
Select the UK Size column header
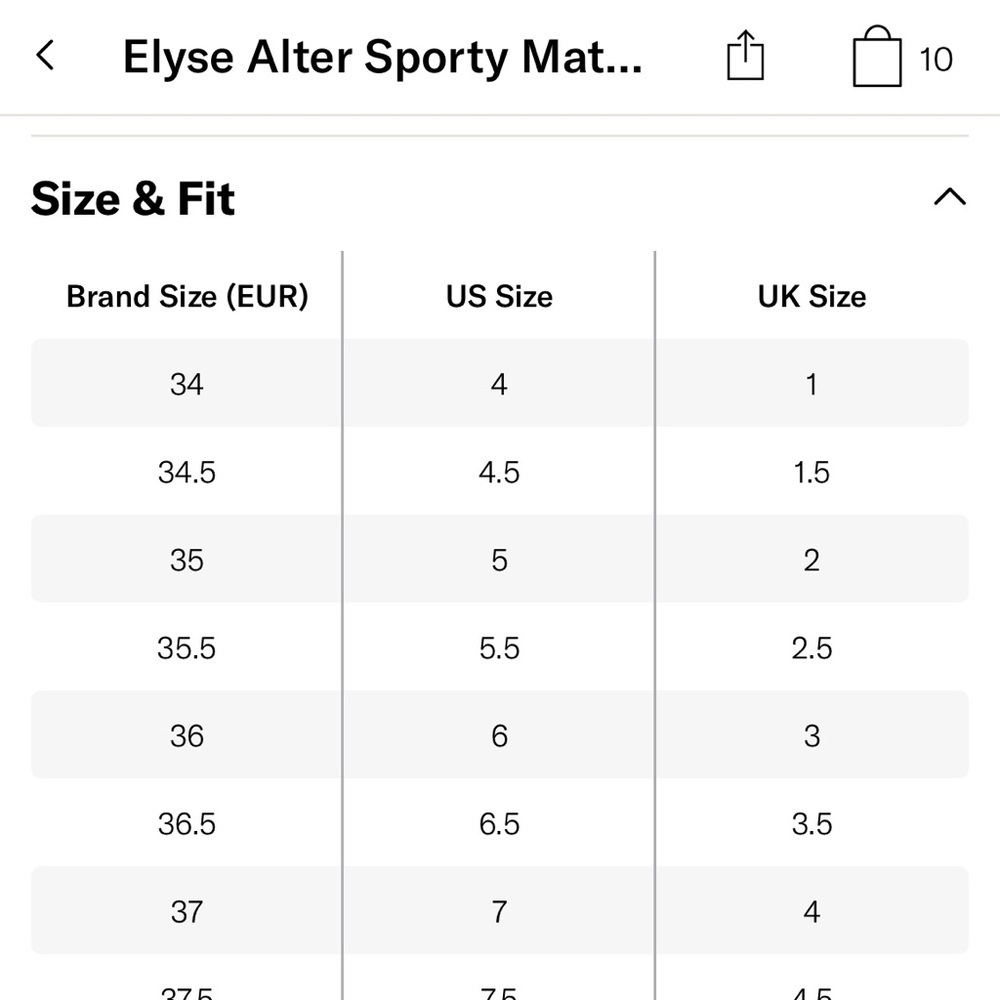click(811, 297)
